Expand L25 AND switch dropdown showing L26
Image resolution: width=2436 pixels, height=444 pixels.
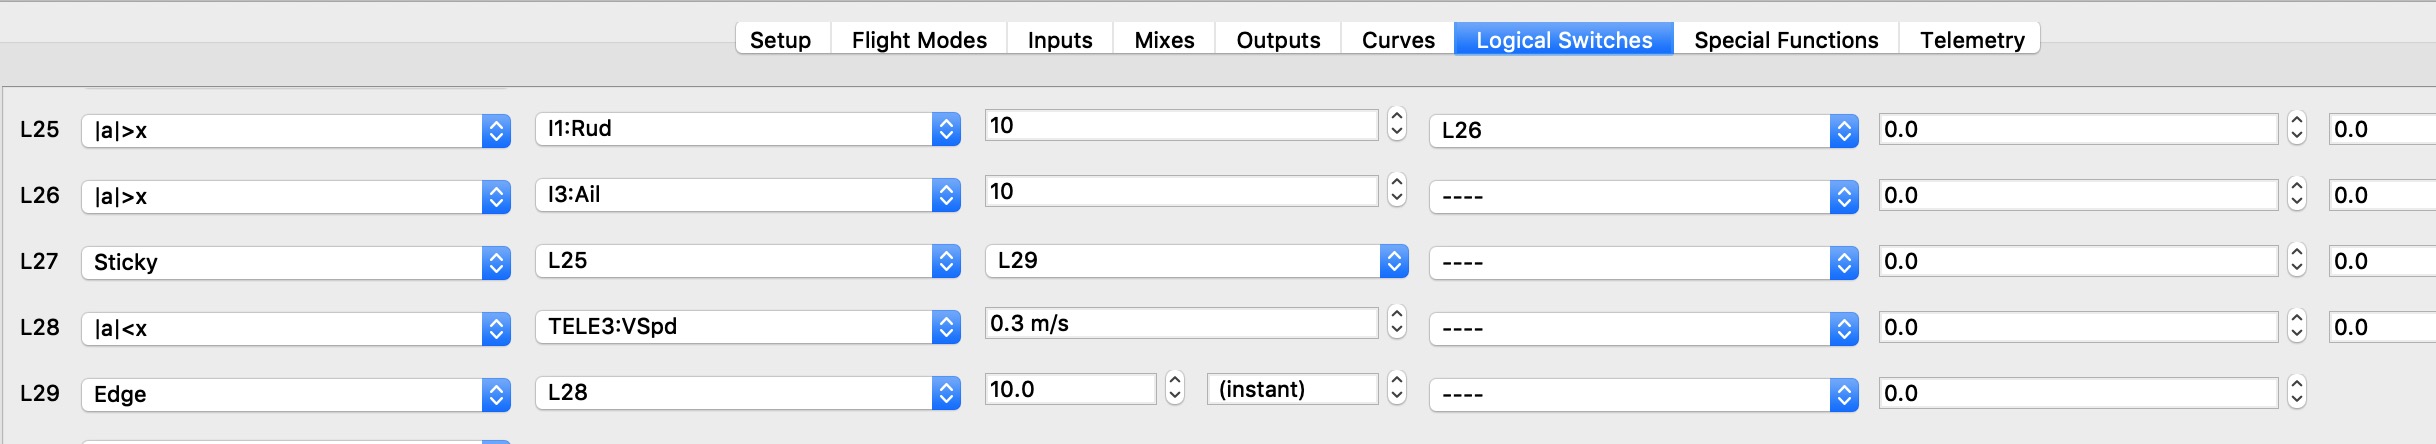(1642, 130)
